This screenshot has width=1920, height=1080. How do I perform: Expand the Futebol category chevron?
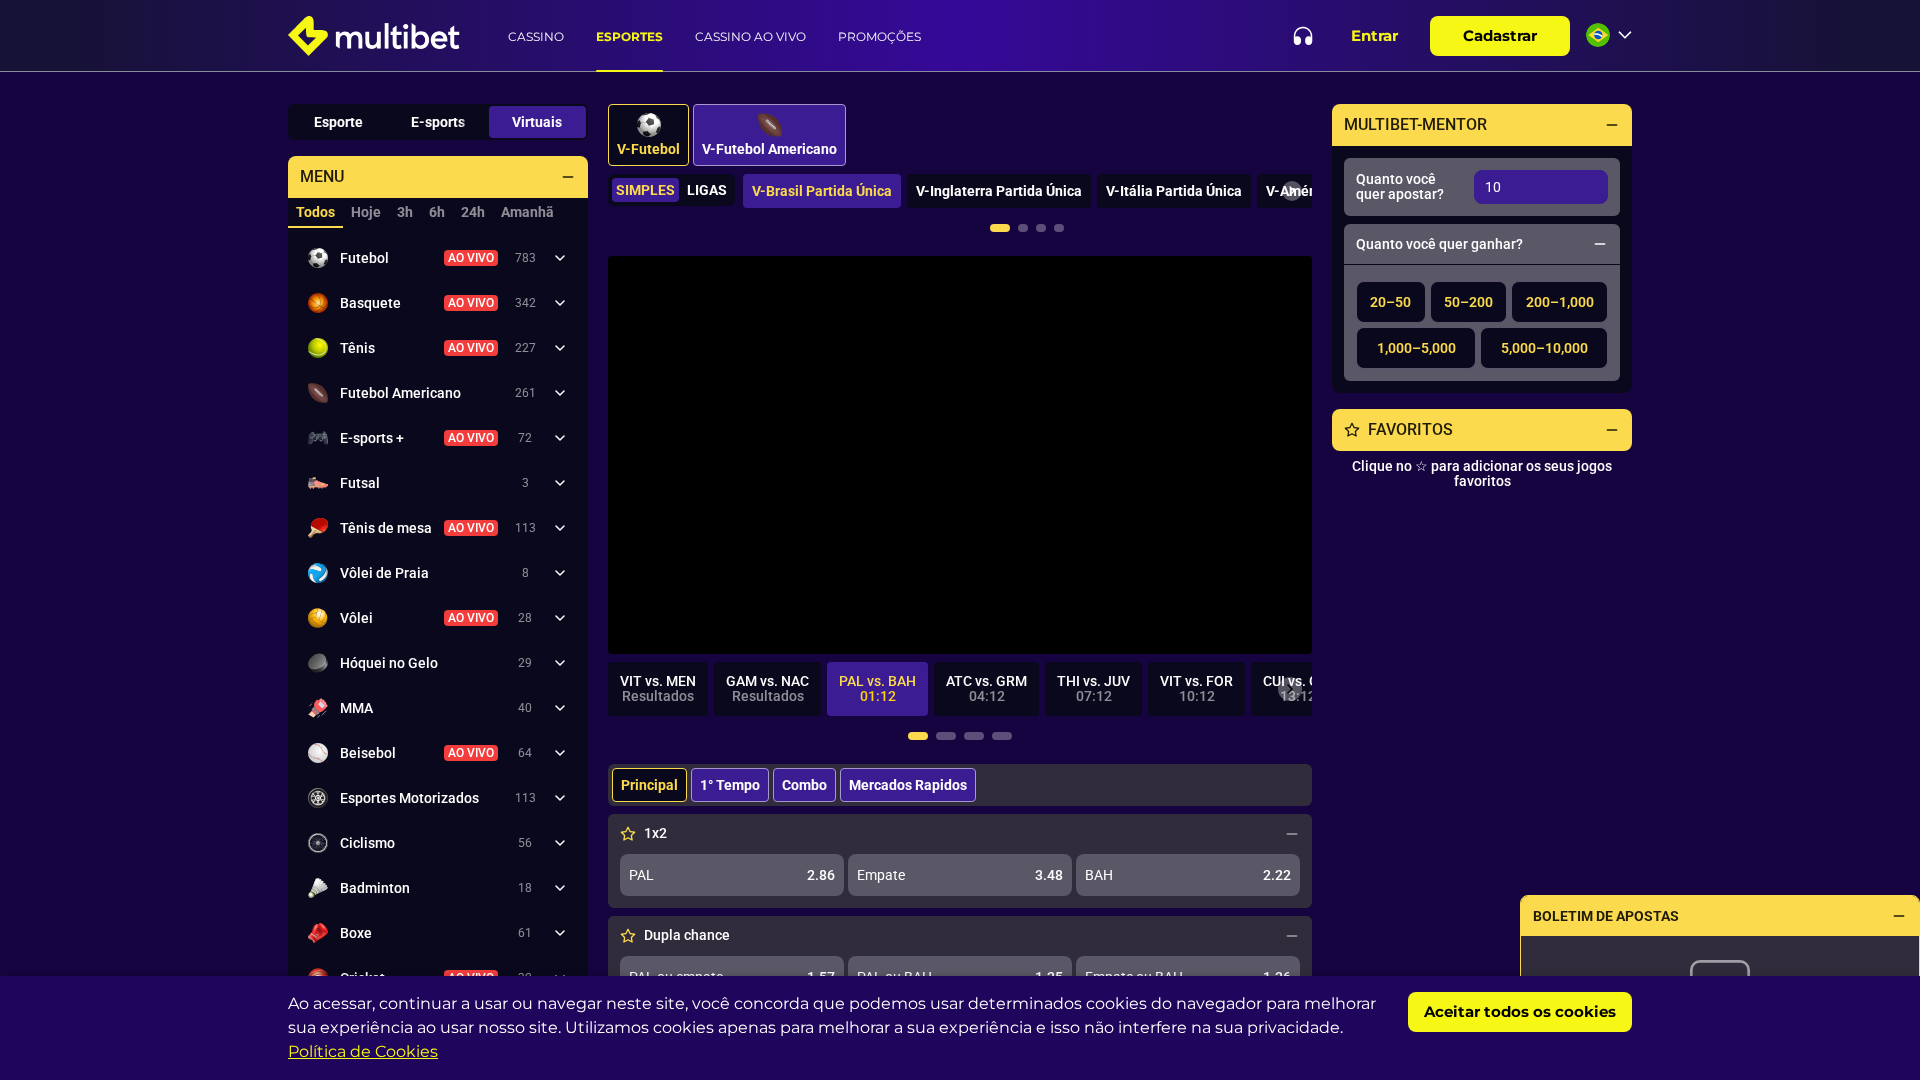[x=560, y=258]
